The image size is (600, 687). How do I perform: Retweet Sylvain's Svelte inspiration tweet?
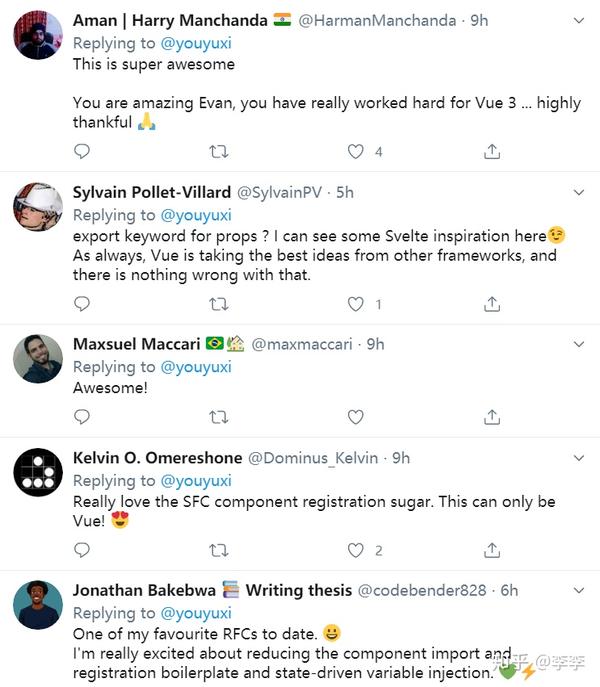218,303
